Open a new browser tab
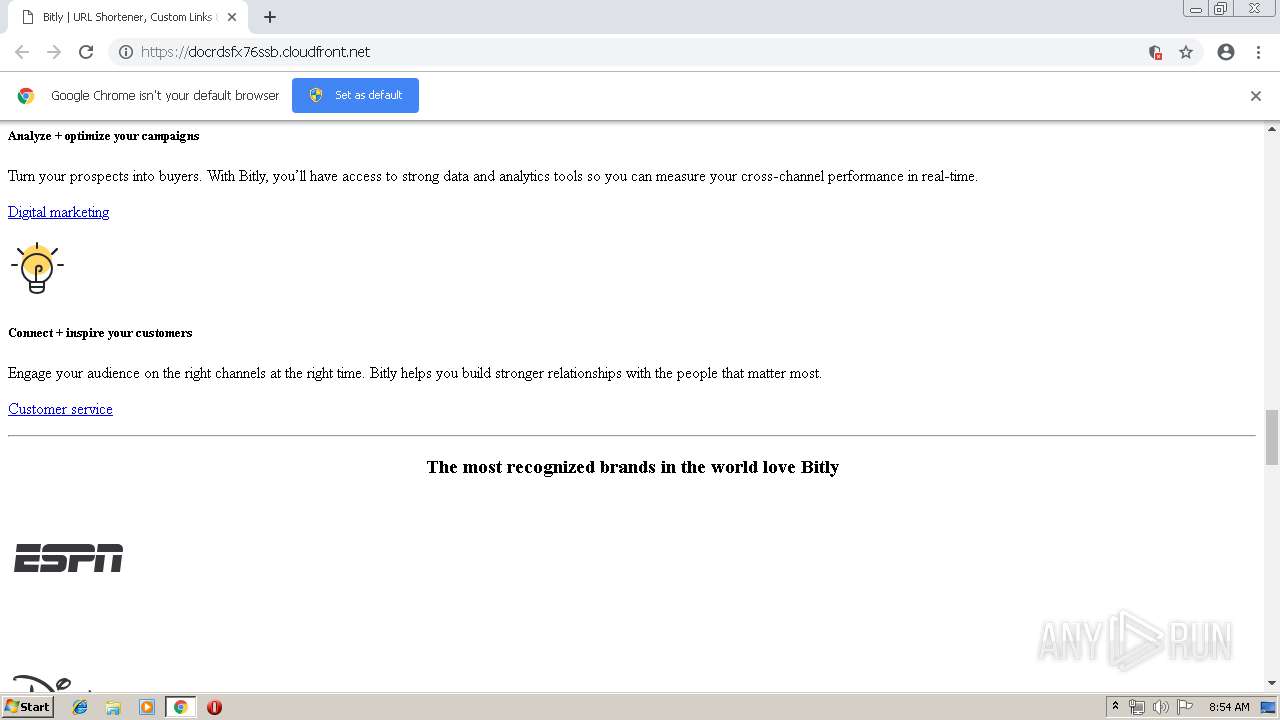Screen dimensions: 1280x720 [270, 17]
